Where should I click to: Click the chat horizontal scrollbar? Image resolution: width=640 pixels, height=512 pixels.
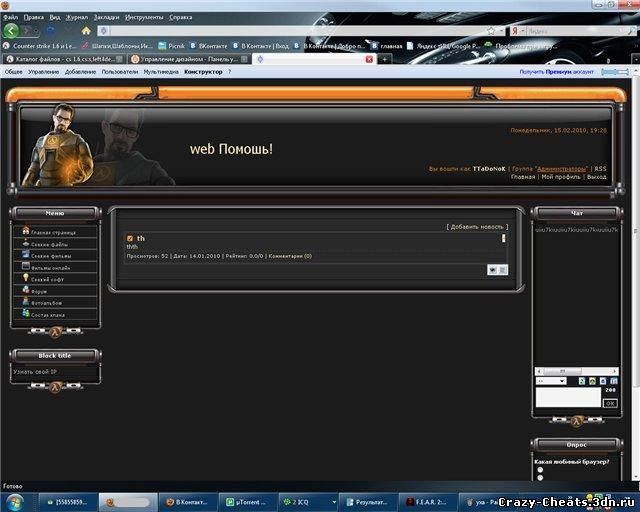(576, 371)
